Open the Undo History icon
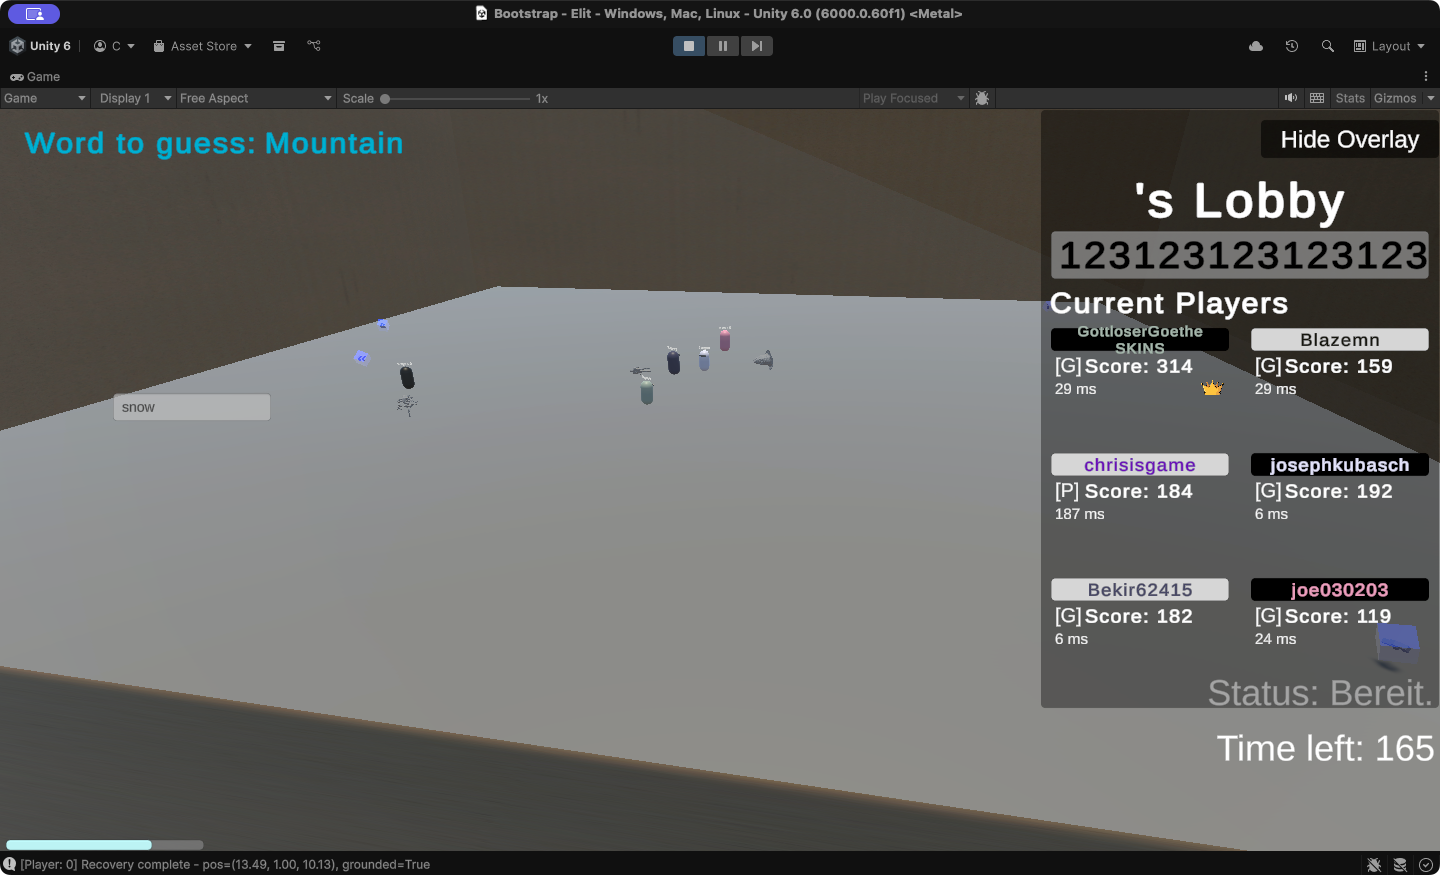Image resolution: width=1440 pixels, height=875 pixels. pyautogui.click(x=1292, y=46)
